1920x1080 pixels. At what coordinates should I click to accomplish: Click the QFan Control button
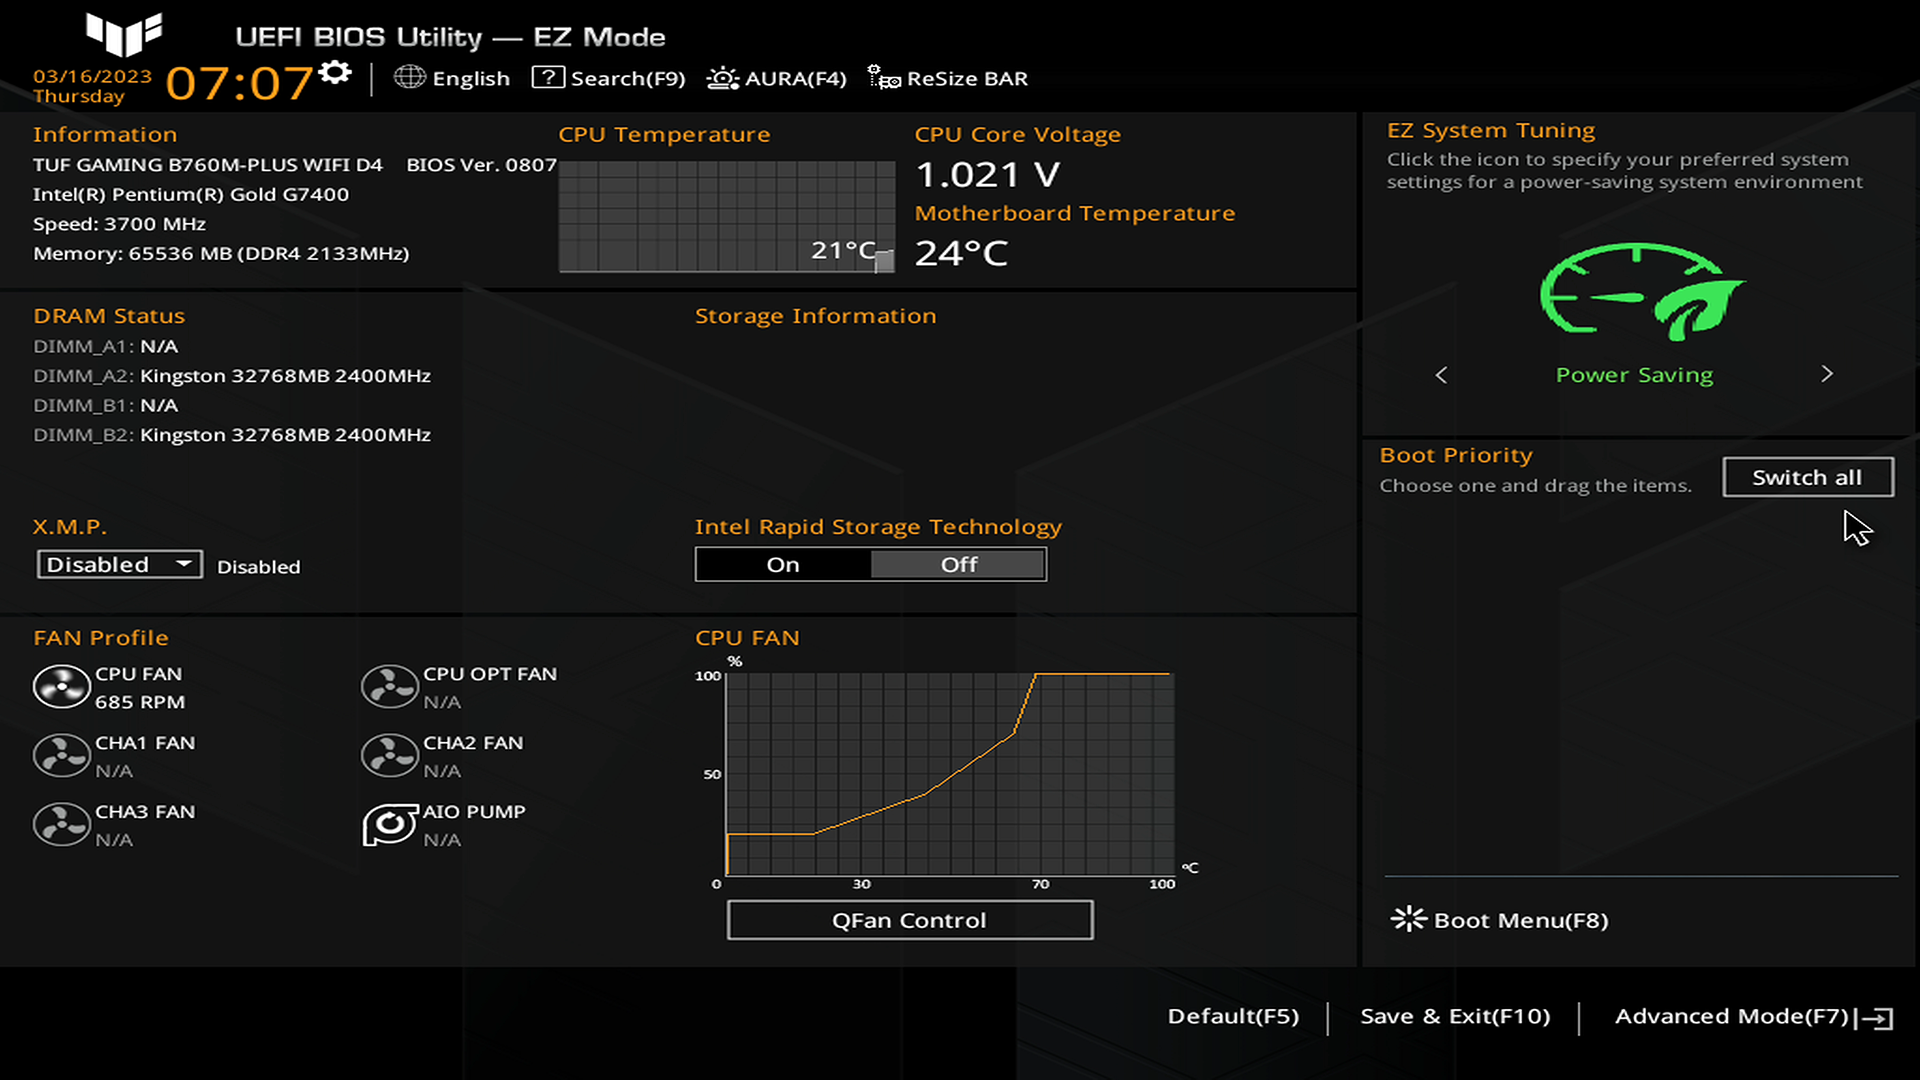(909, 920)
